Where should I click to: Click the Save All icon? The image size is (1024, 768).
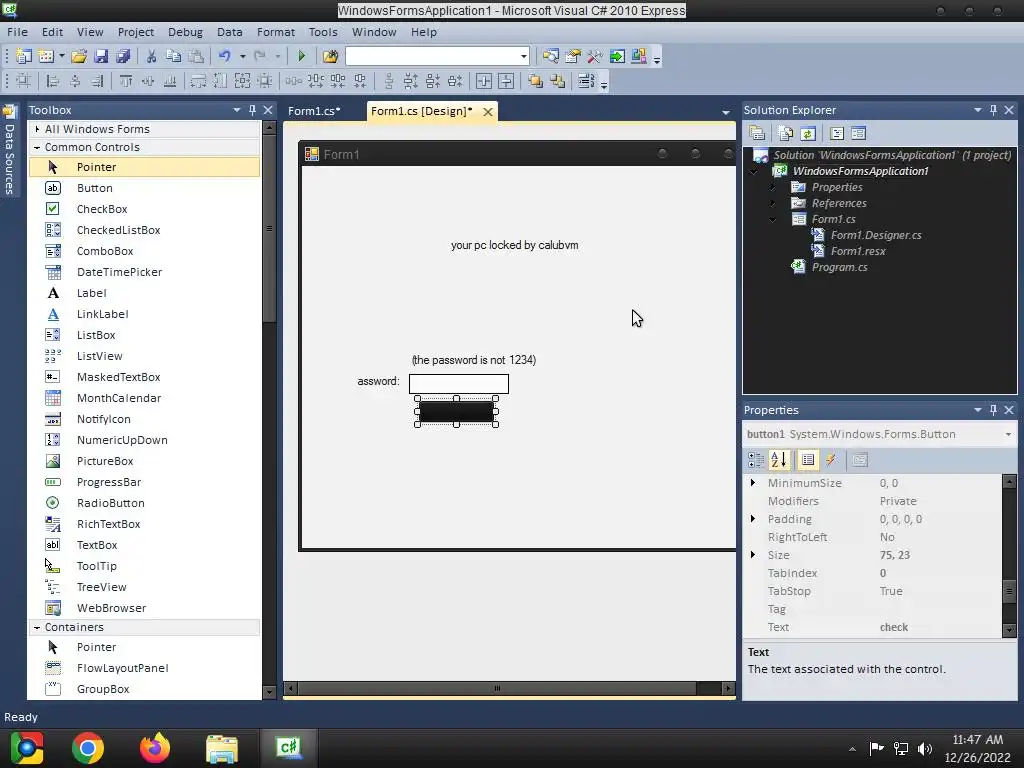pyautogui.click(x=123, y=56)
